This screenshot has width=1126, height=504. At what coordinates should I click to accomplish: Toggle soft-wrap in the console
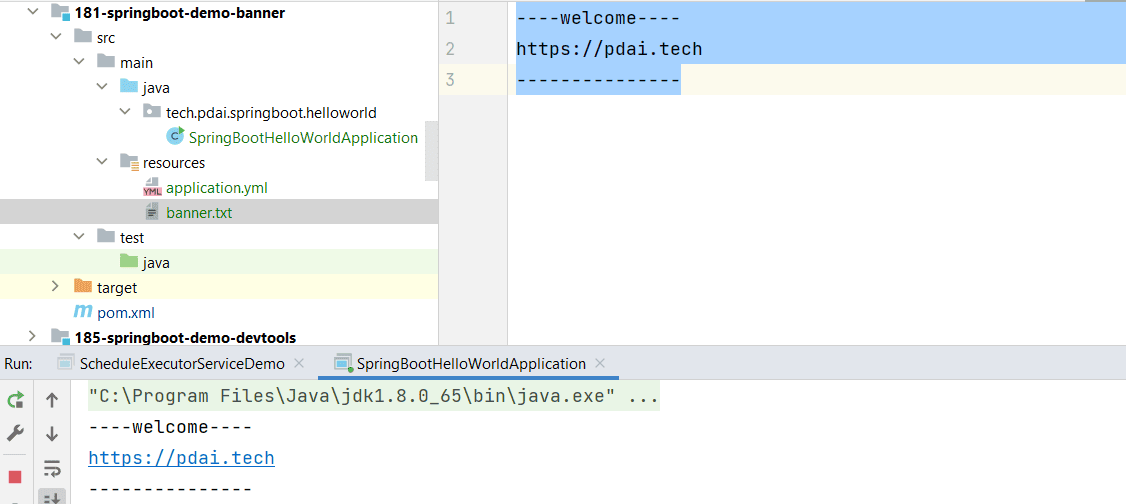[x=52, y=468]
